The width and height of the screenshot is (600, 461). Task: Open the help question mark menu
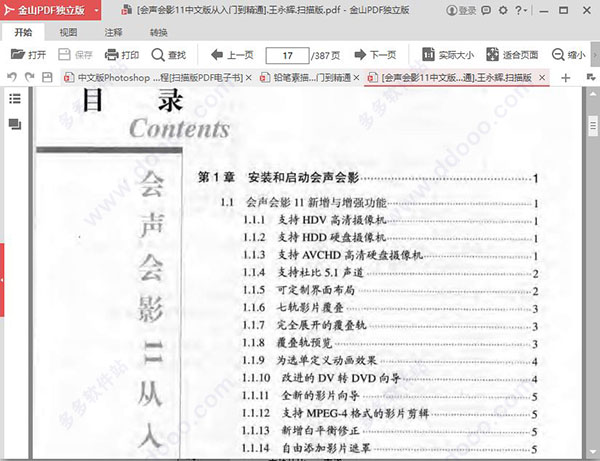[521, 10]
